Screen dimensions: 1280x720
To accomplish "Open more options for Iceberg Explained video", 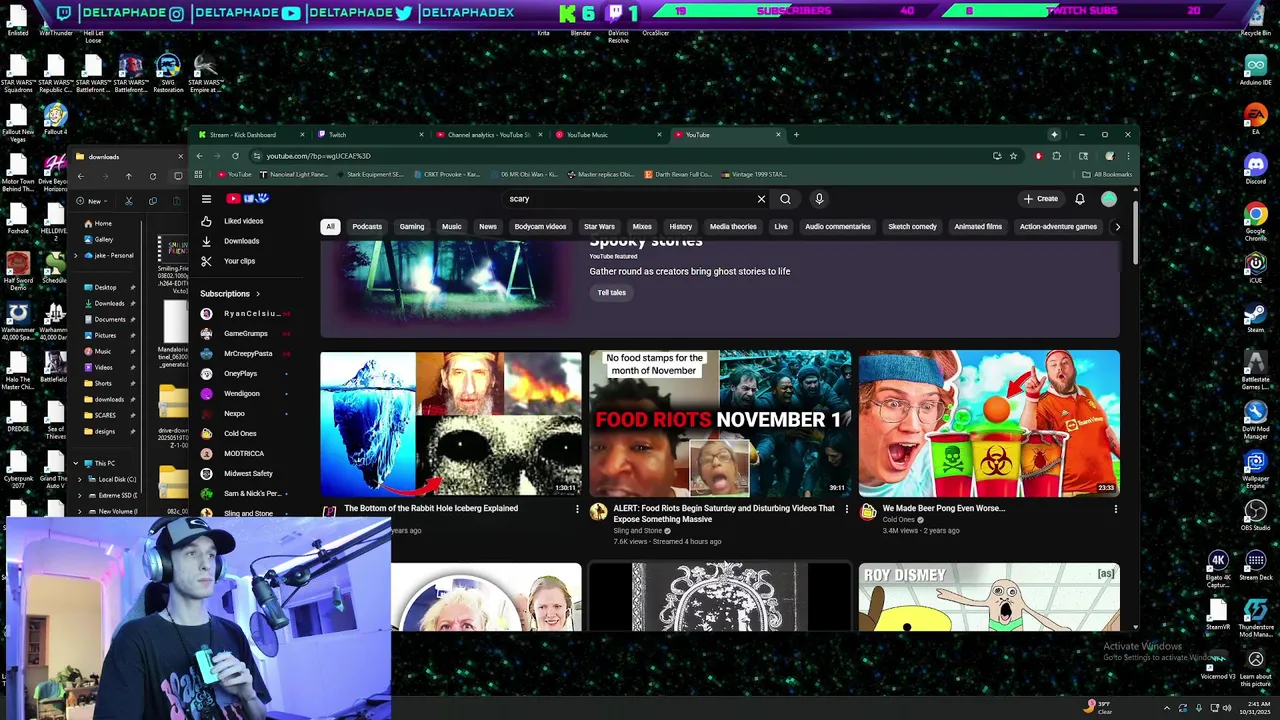I will pyautogui.click(x=577, y=509).
